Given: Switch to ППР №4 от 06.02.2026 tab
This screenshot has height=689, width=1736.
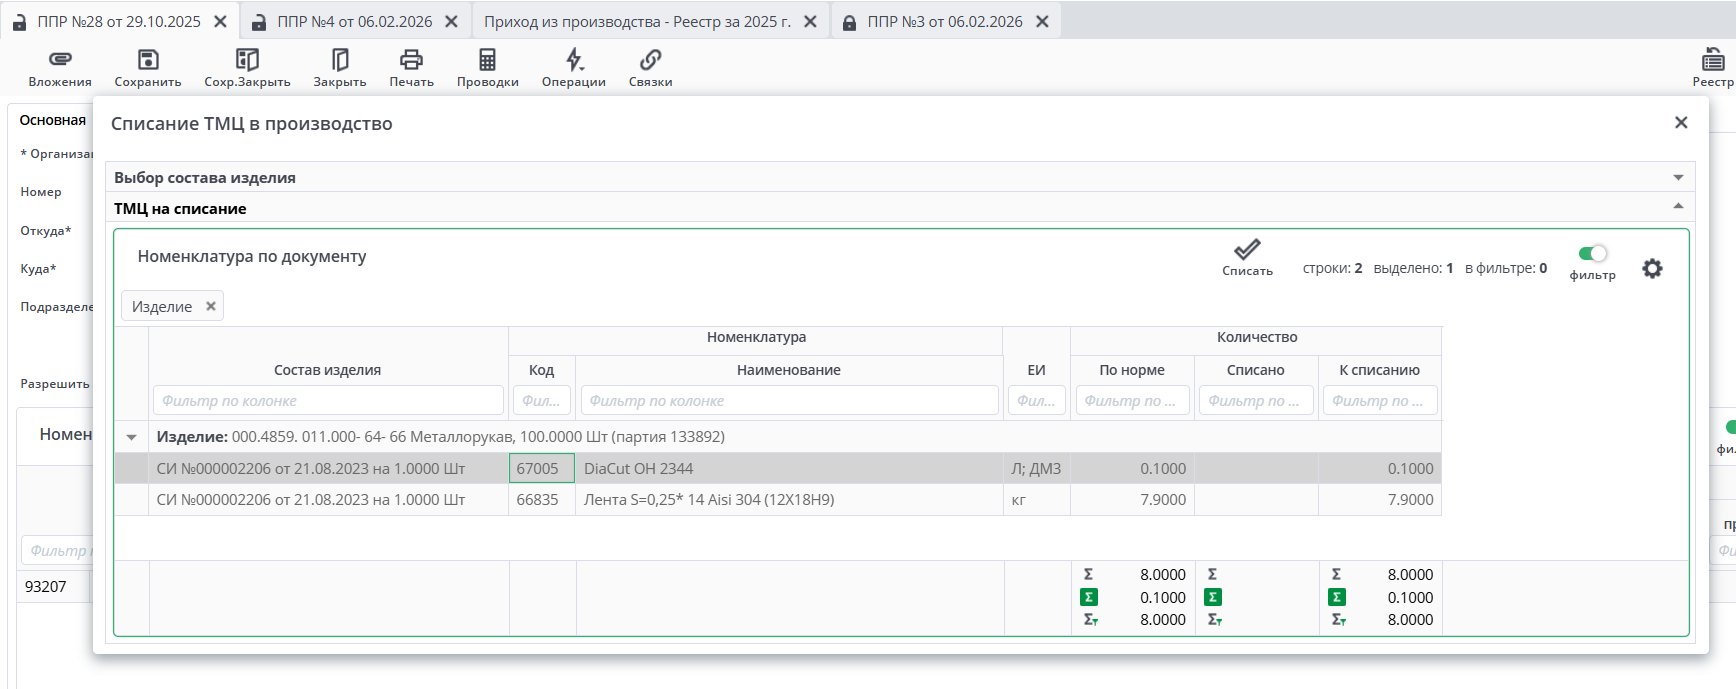Looking at the screenshot, I should tap(354, 21).
